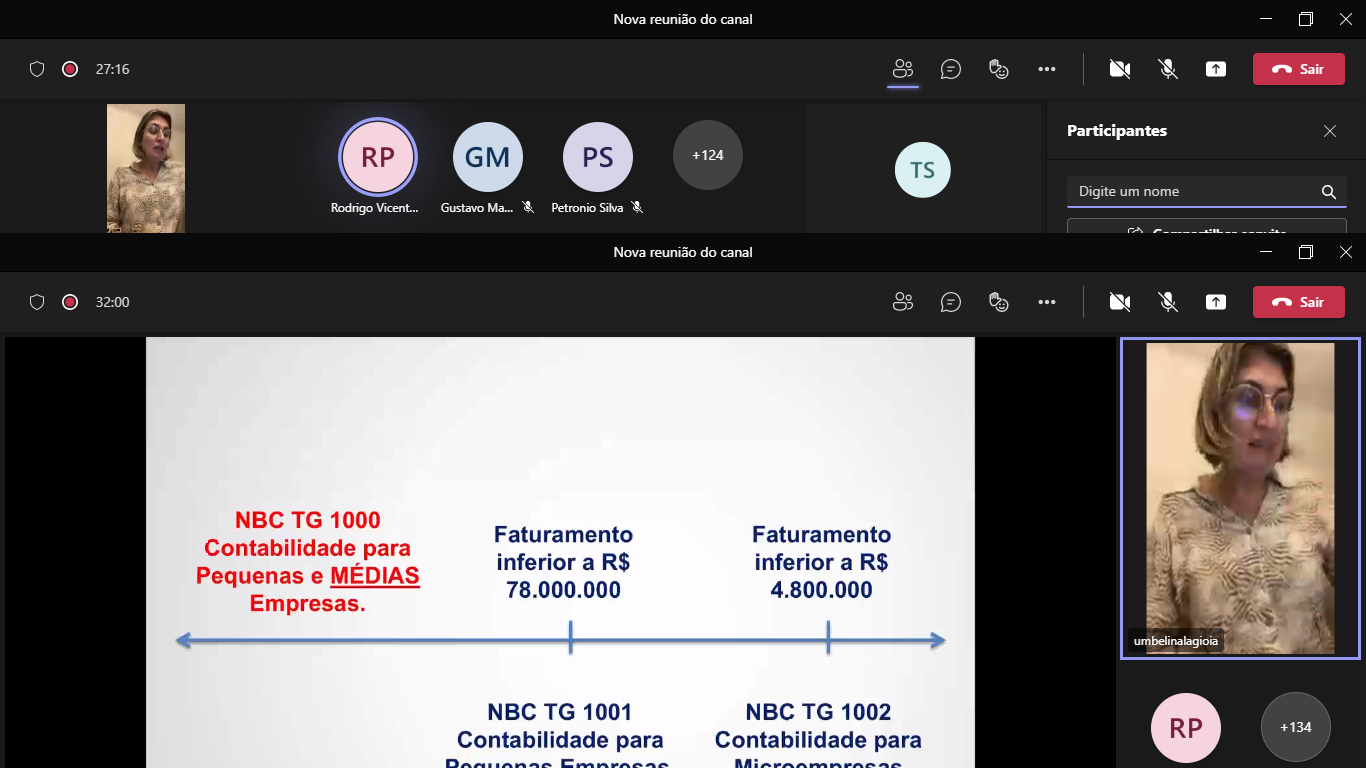The image size is (1366, 768).
Task: Select the umbelinalagioia video thumbnail
Action: click(x=1239, y=498)
